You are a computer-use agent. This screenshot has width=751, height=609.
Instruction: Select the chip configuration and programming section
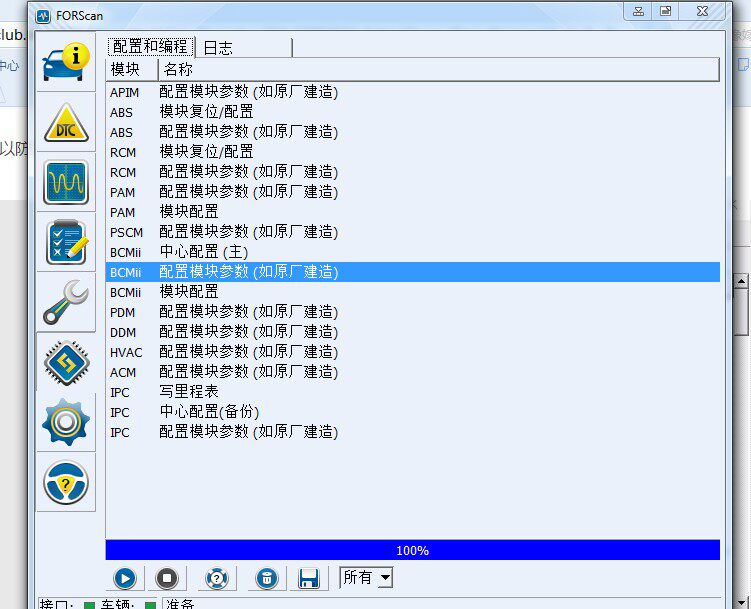[66, 362]
